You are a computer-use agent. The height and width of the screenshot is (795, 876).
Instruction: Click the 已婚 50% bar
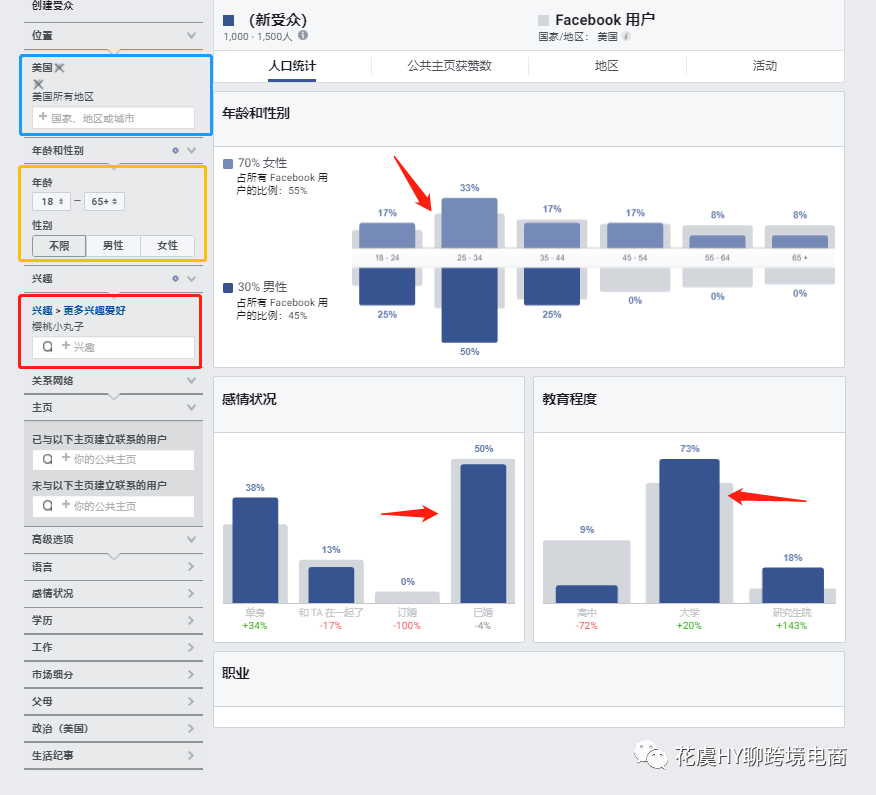point(483,534)
